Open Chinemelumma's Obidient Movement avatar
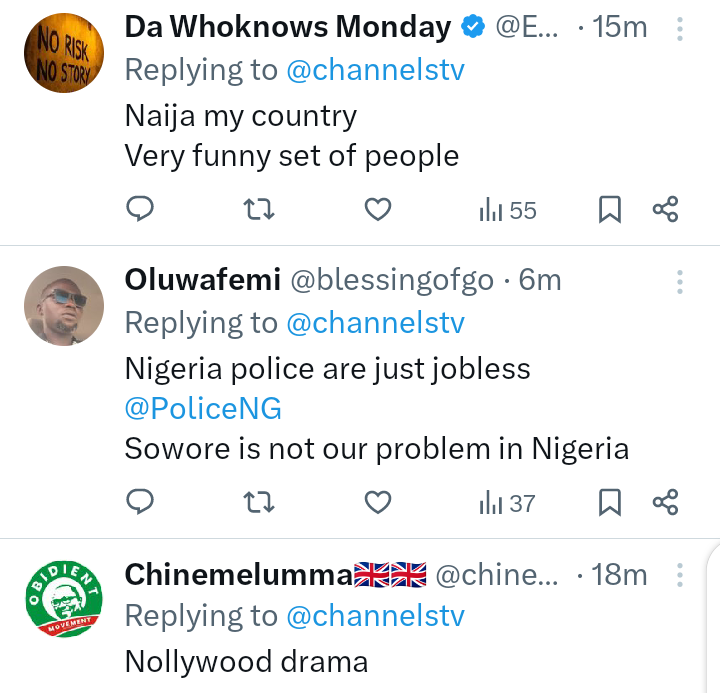The image size is (720, 693). pyautogui.click(x=63, y=598)
